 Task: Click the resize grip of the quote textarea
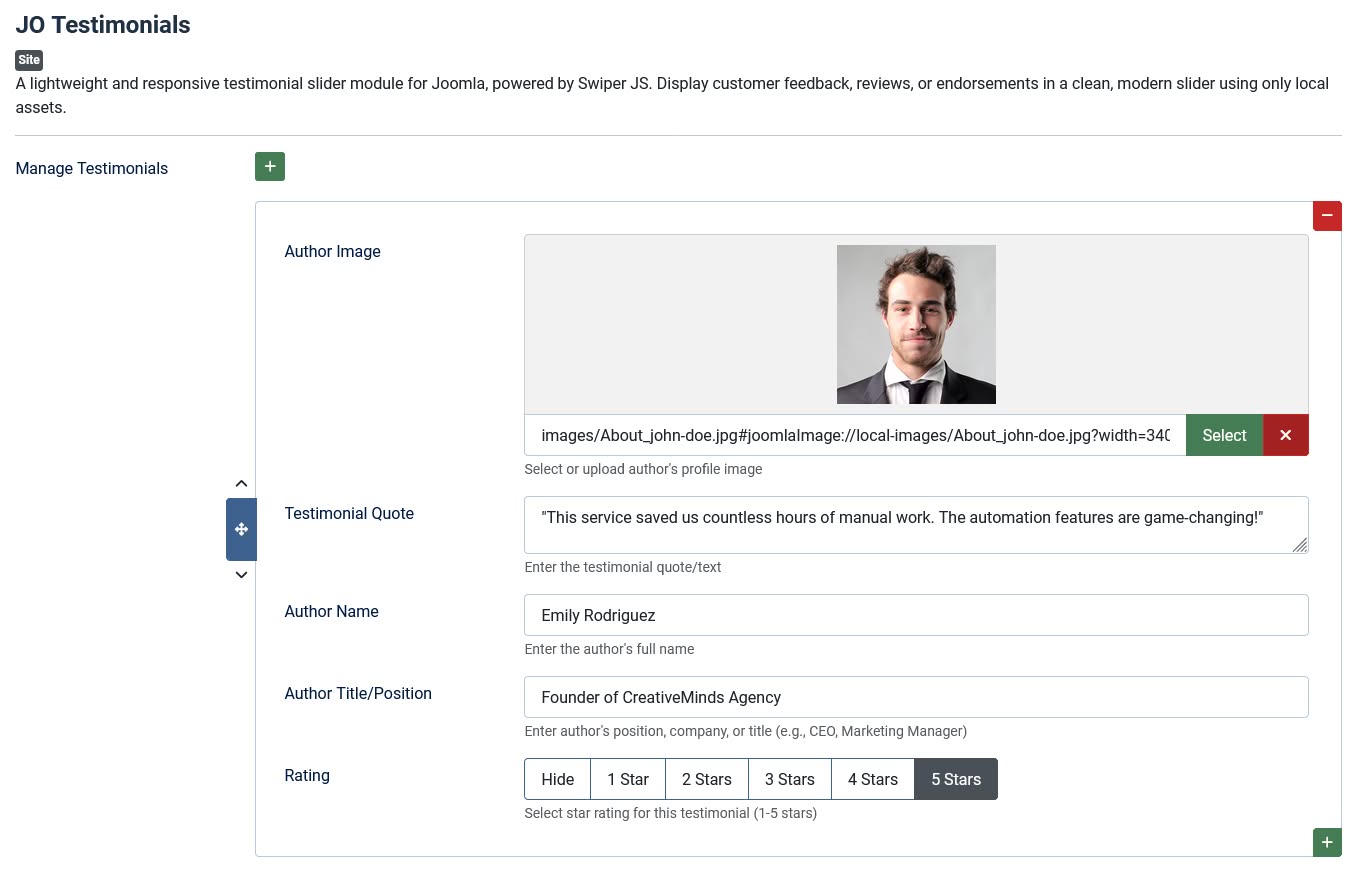coord(1299,545)
